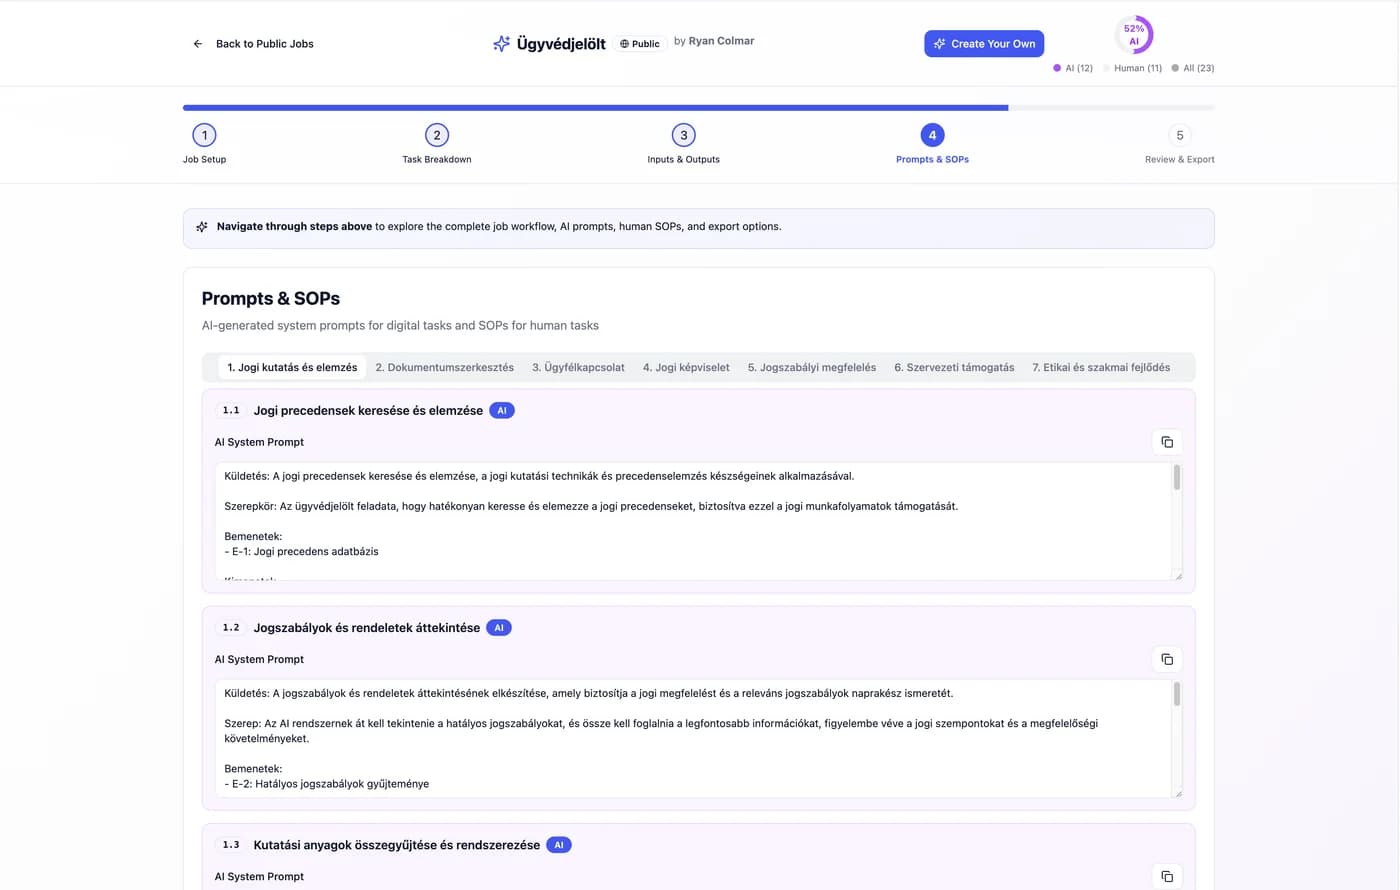This screenshot has width=1400, height=890.
Task: Click the AI badge on task 1.1
Action: (x=502, y=410)
